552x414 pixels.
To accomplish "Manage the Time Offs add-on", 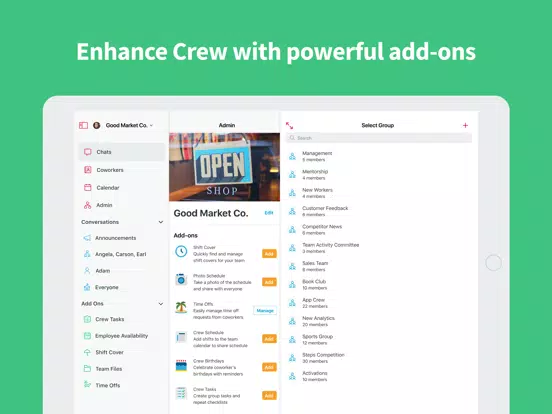I will point(265,310).
